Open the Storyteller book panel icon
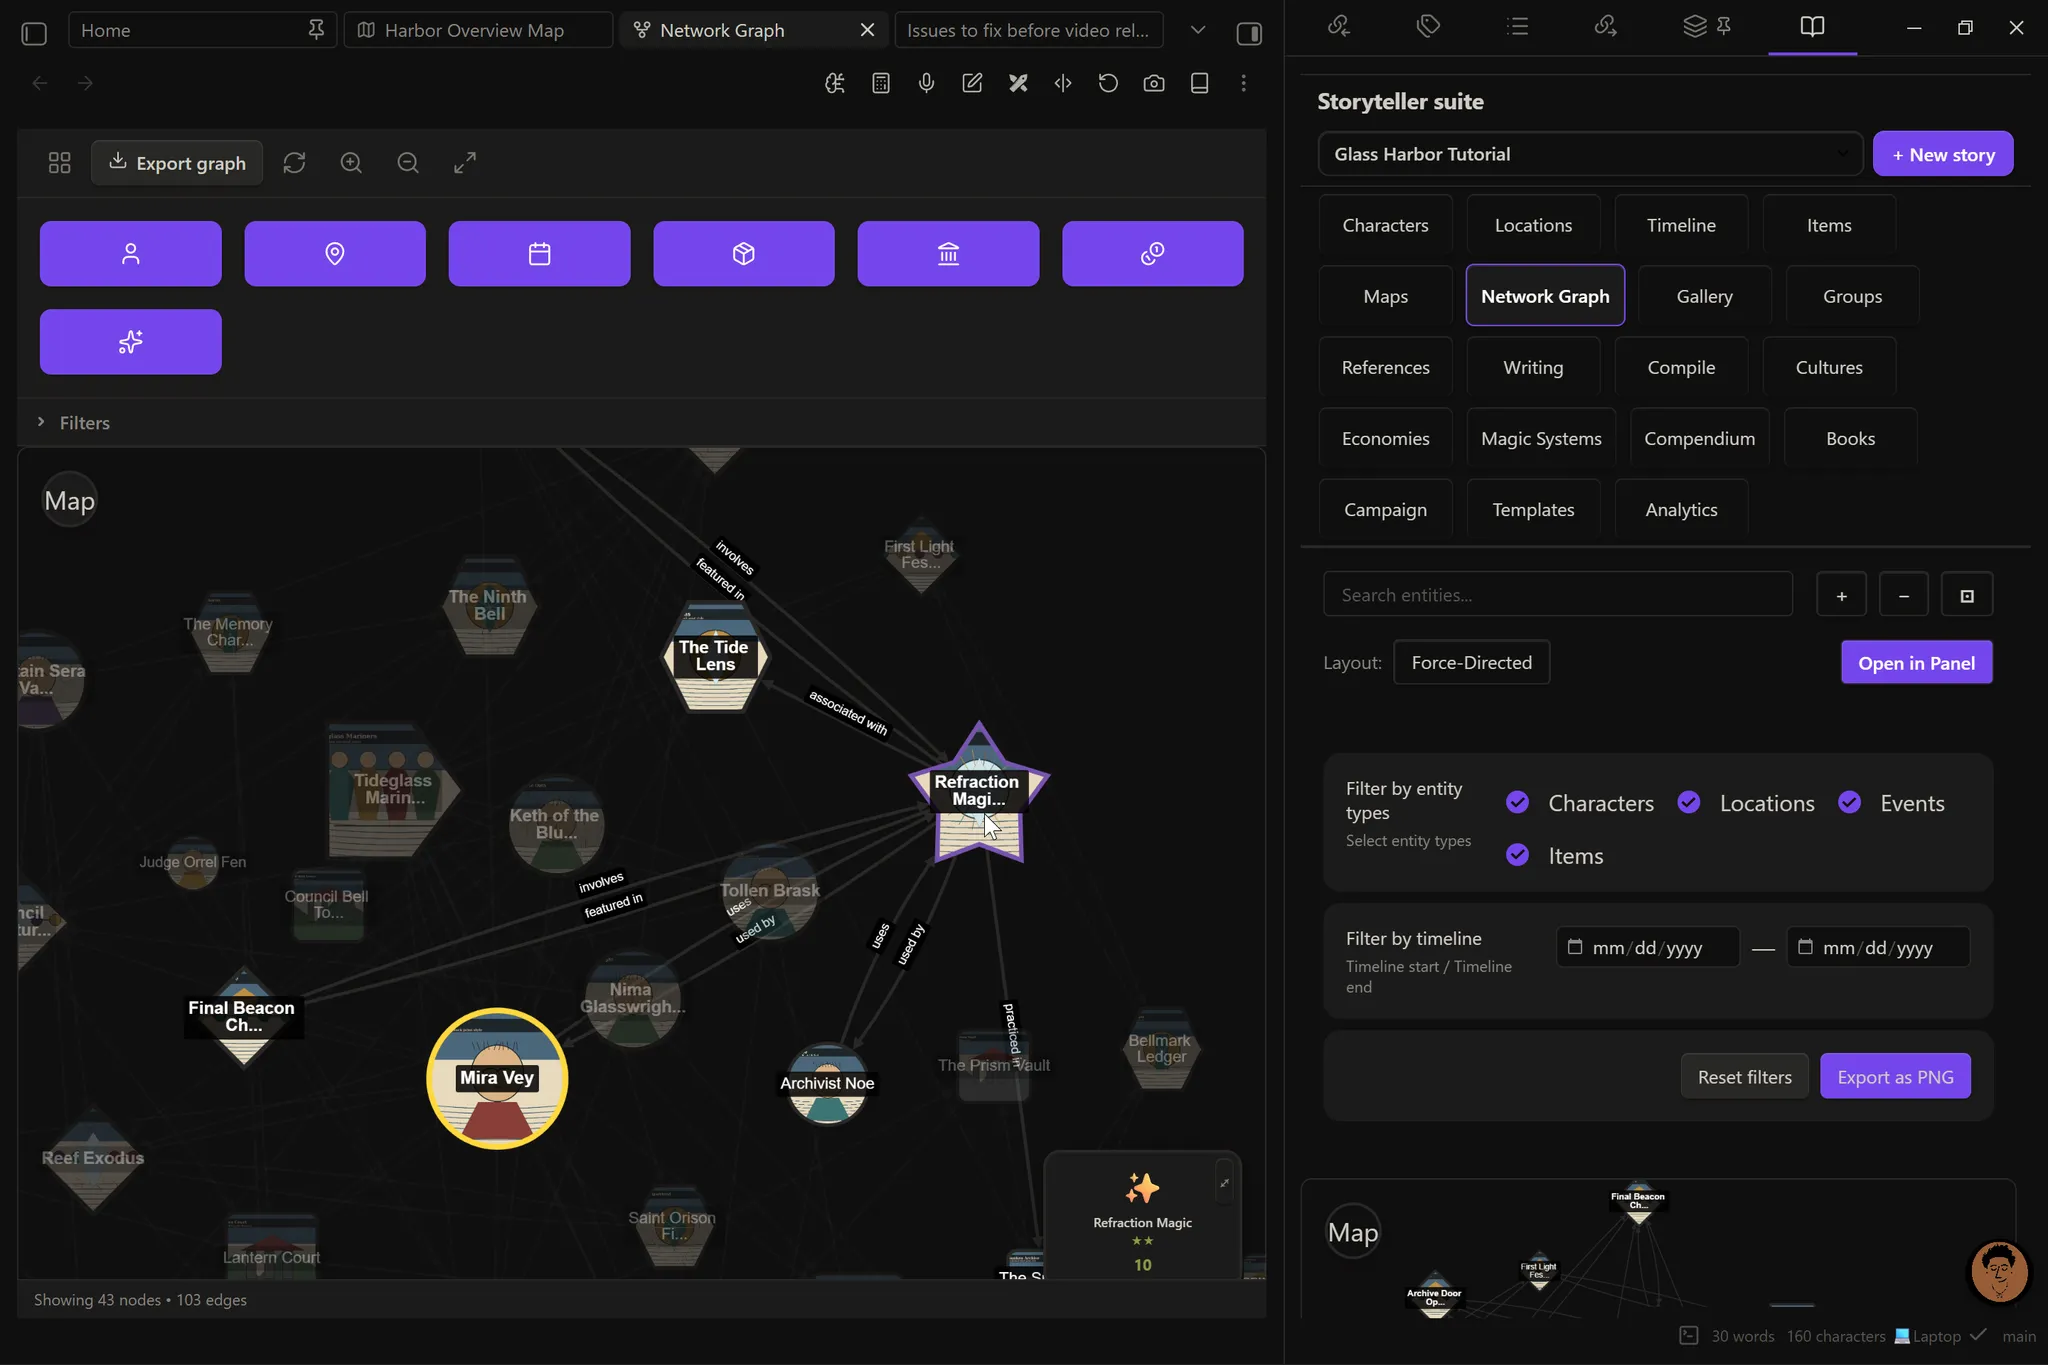 [1812, 26]
